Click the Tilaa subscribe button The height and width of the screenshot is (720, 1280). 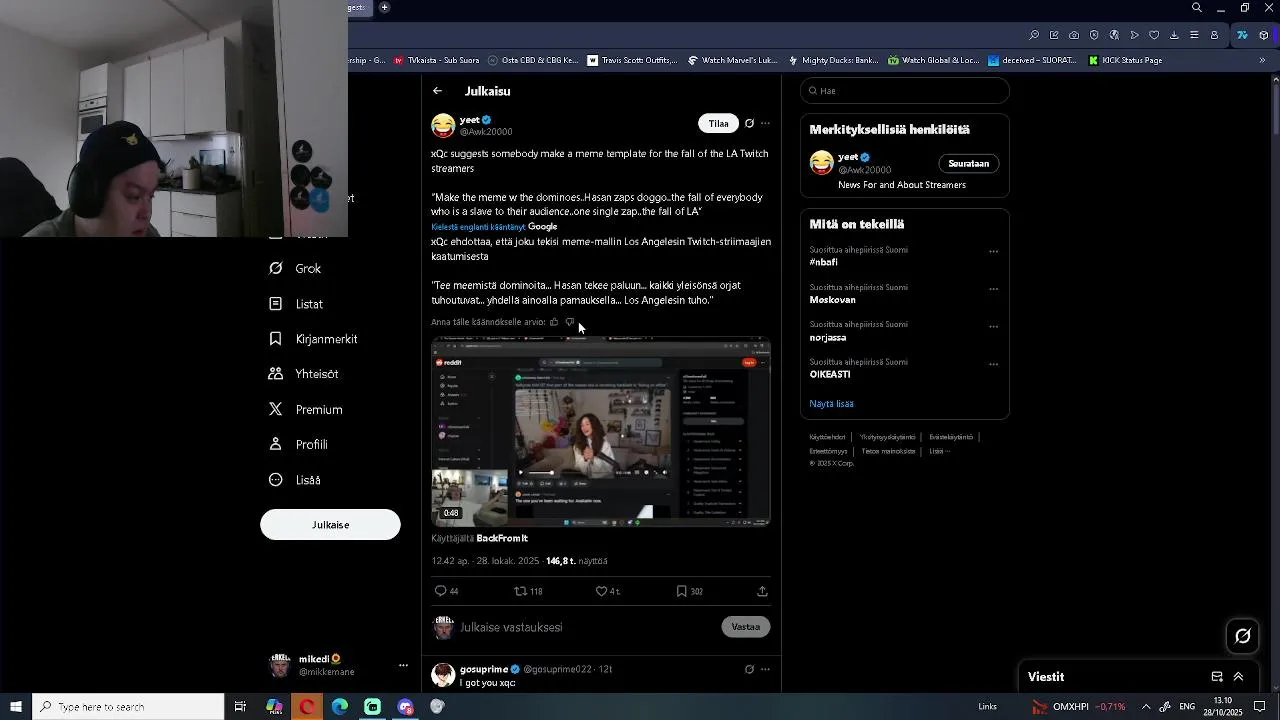click(x=718, y=124)
